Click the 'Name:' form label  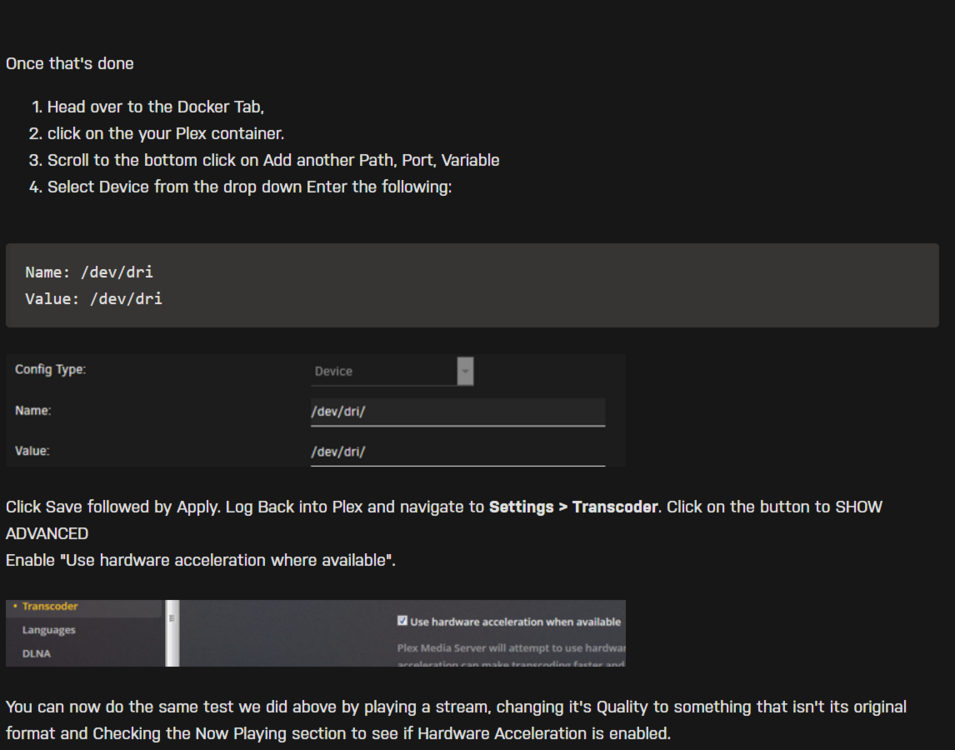click(x=33, y=411)
